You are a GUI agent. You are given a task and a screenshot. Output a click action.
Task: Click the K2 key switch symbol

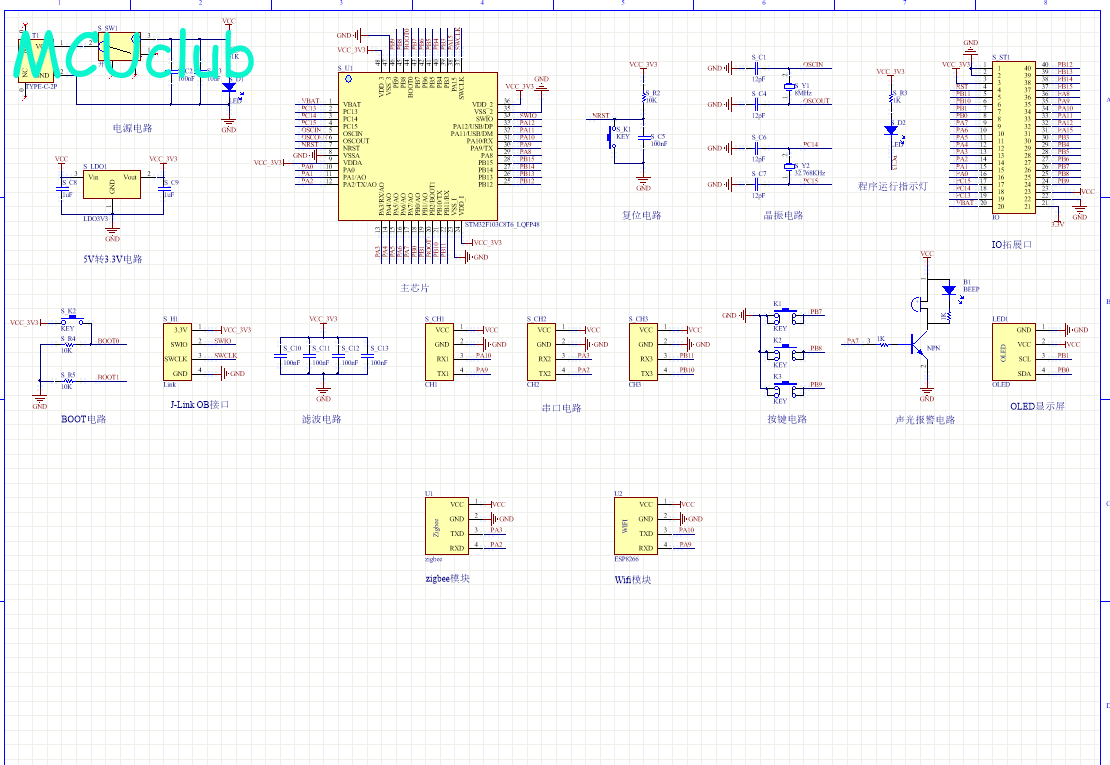pos(786,352)
